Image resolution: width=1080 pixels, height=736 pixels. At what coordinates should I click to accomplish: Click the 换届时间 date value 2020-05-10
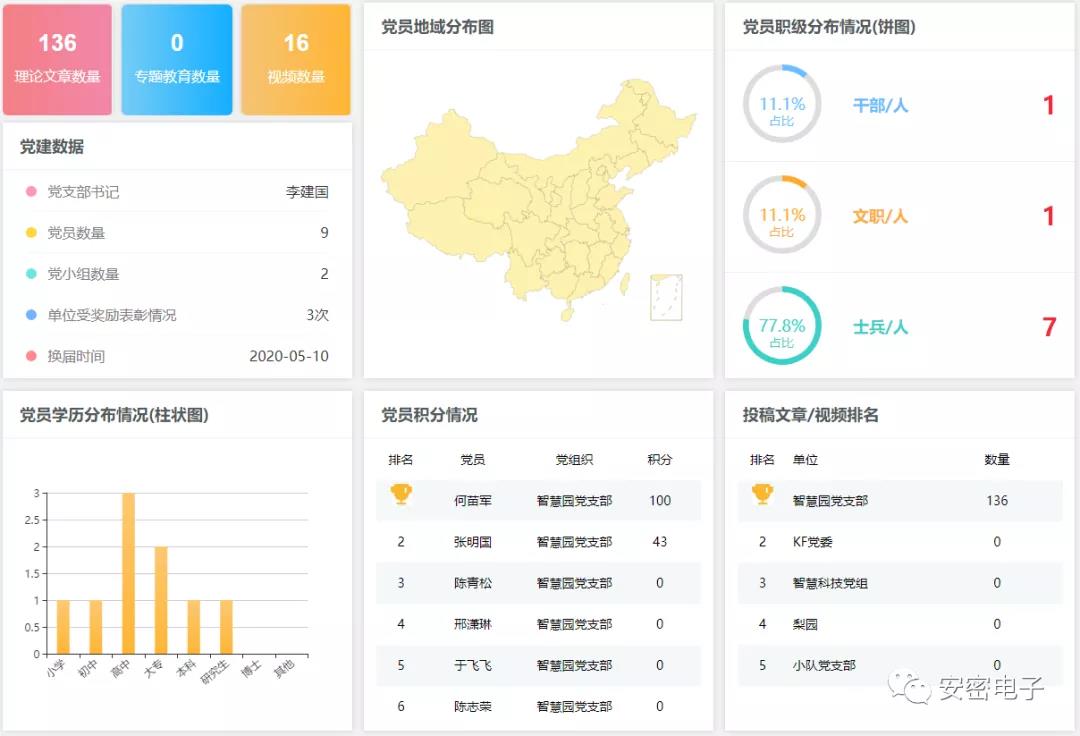(x=288, y=356)
